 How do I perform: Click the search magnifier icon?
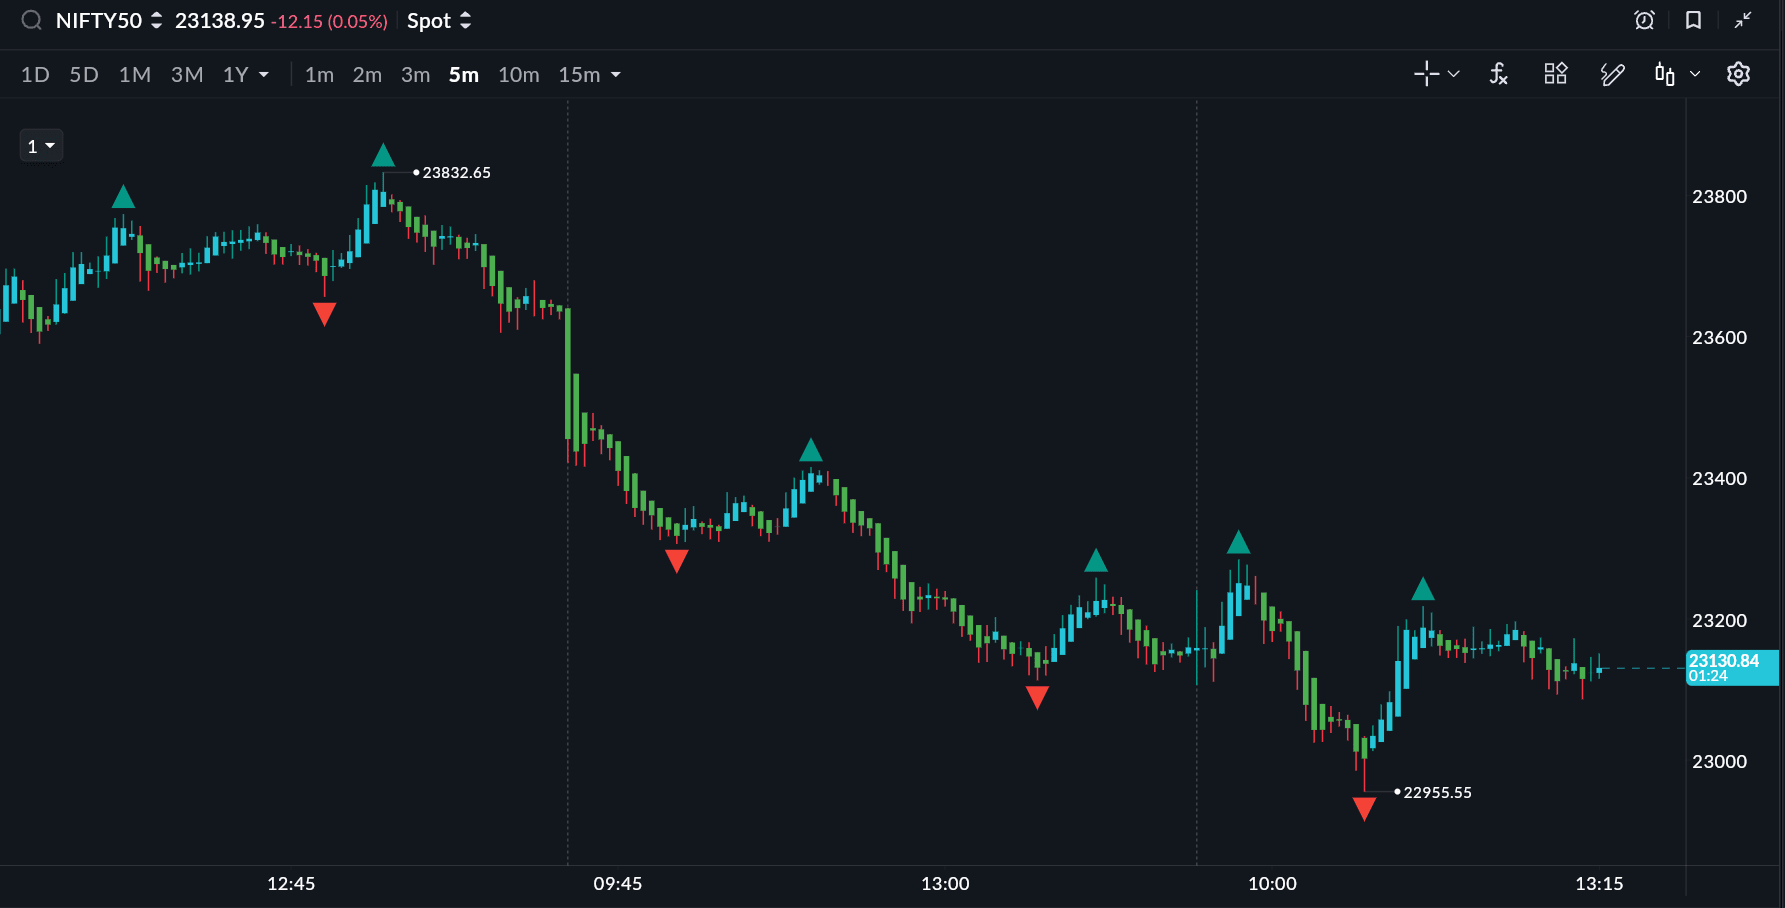pos(32,21)
